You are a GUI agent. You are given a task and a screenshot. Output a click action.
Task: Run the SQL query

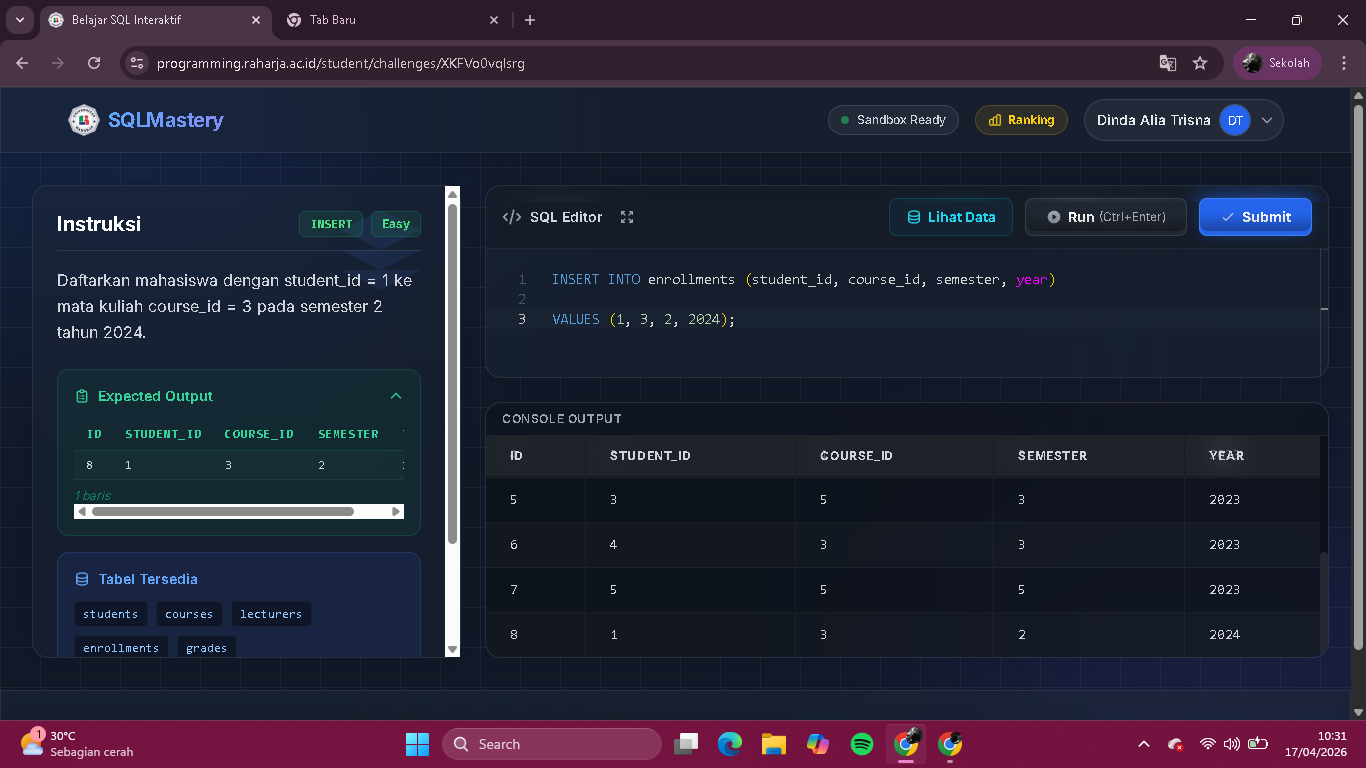pyautogui.click(x=1106, y=217)
